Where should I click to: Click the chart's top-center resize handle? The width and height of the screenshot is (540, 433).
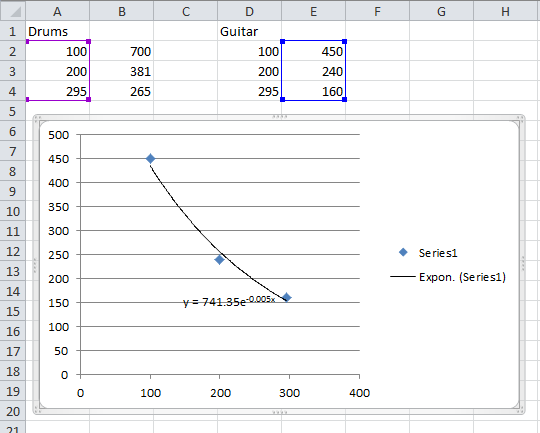279,117
